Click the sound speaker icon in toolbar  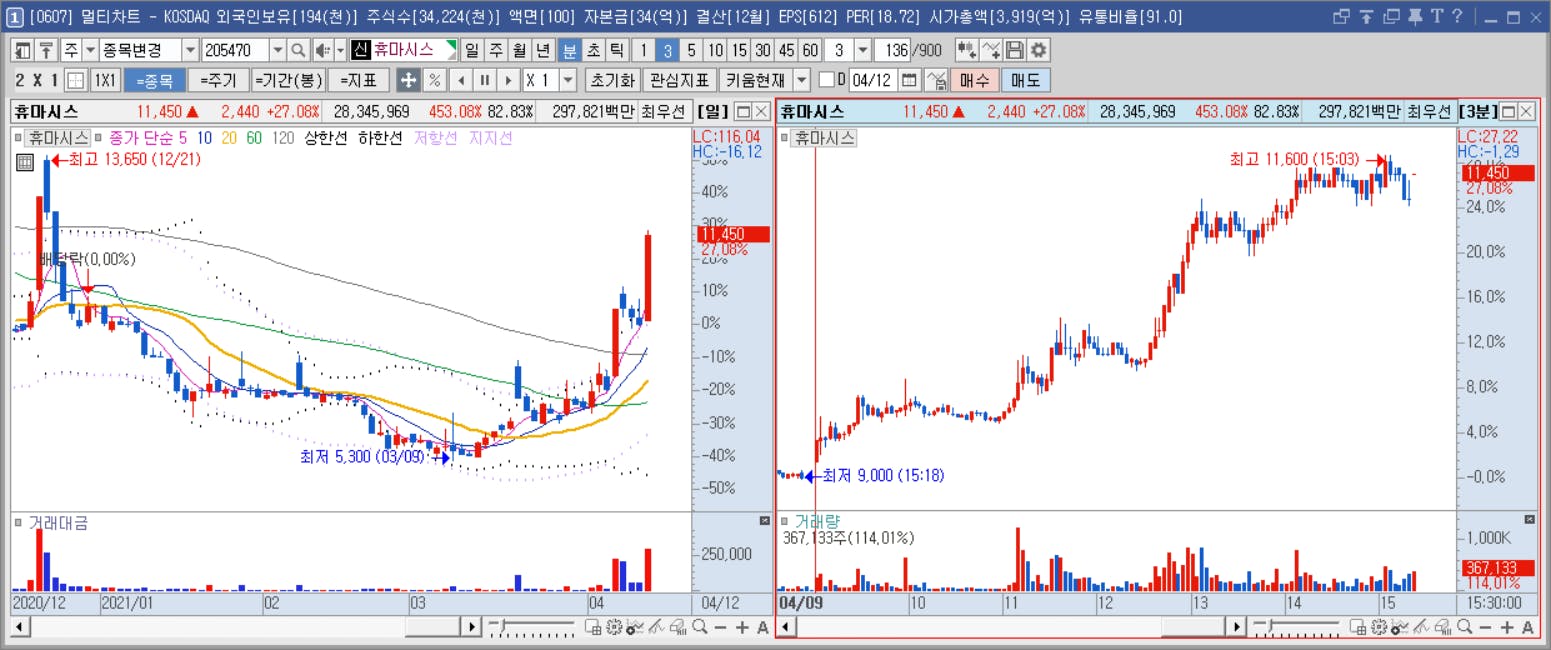pos(322,50)
